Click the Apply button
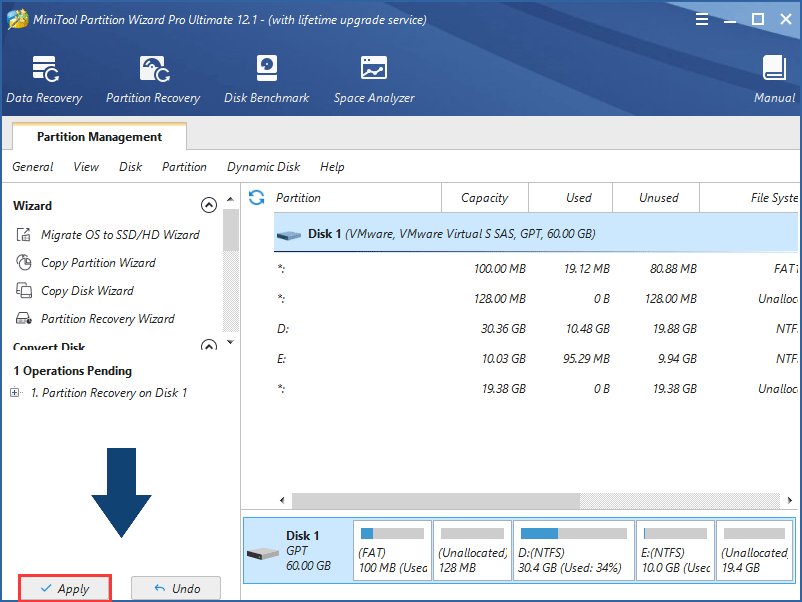 pos(64,587)
